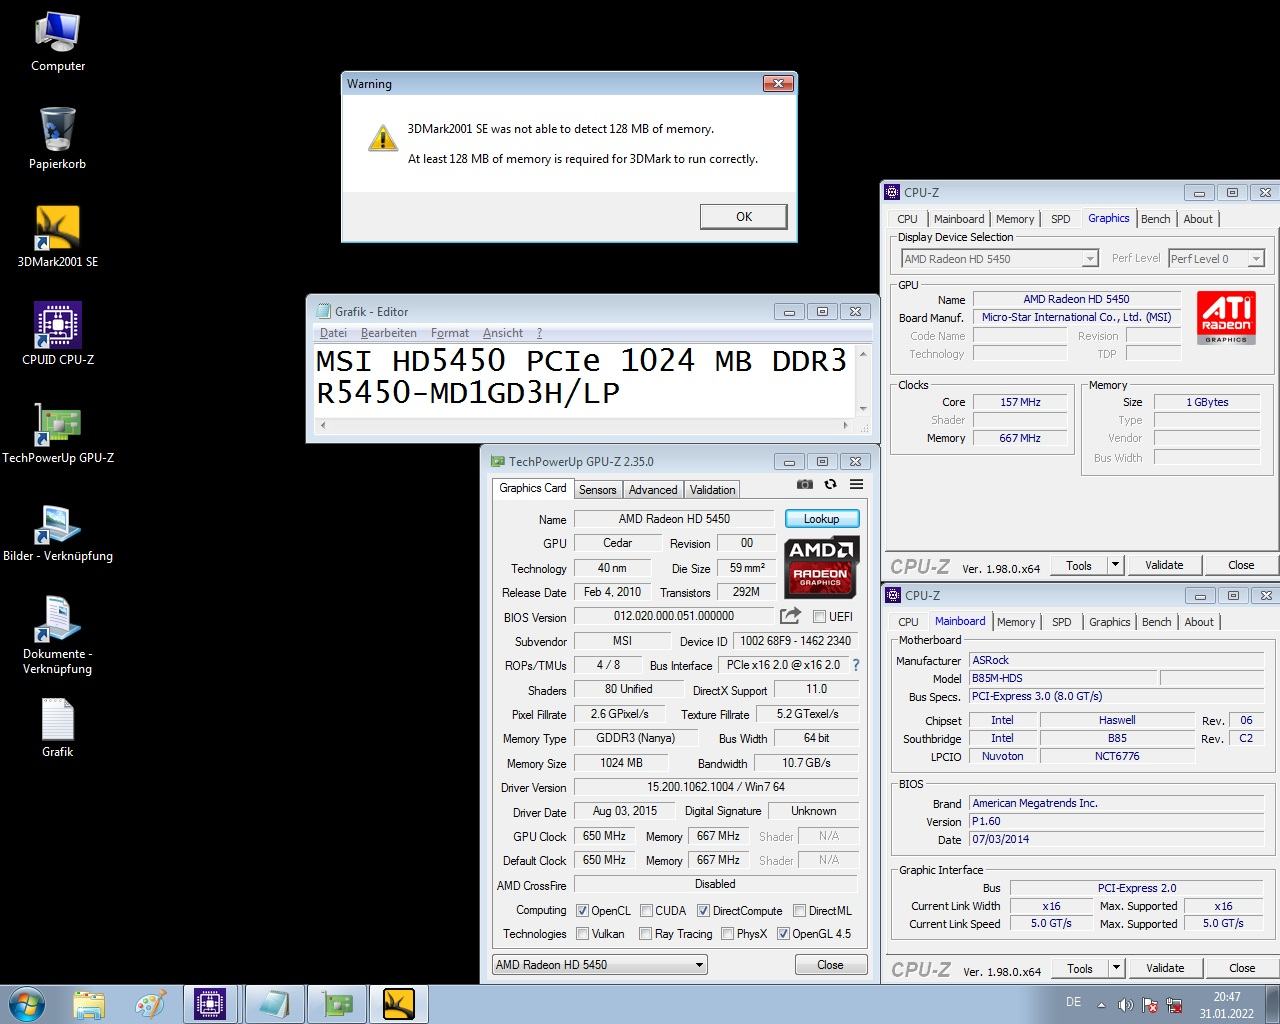The image size is (1280, 1024).
Task: Toggle the Vulkan checkbox
Action: (x=583, y=934)
